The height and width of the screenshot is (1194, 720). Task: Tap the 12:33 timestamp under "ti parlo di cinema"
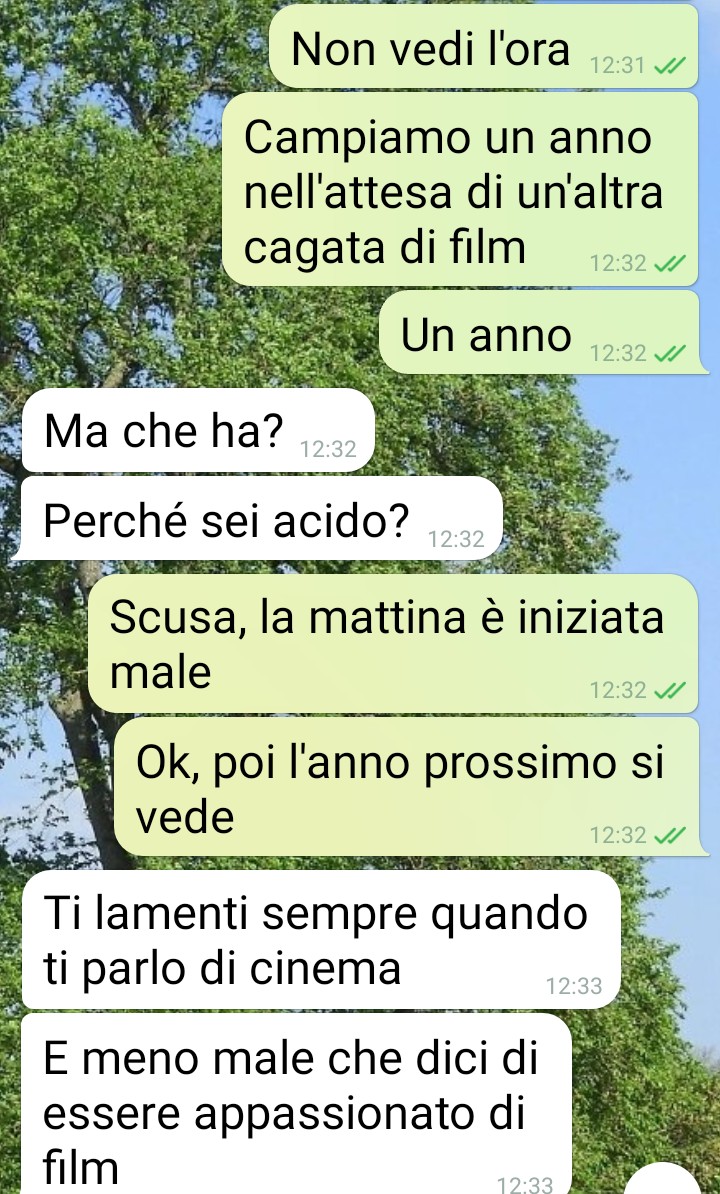(x=574, y=986)
